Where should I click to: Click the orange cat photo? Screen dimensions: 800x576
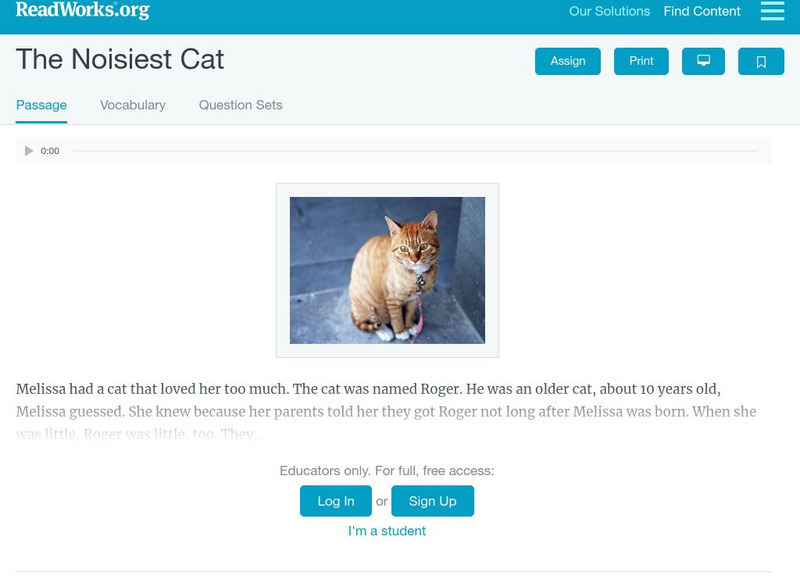pos(387,270)
